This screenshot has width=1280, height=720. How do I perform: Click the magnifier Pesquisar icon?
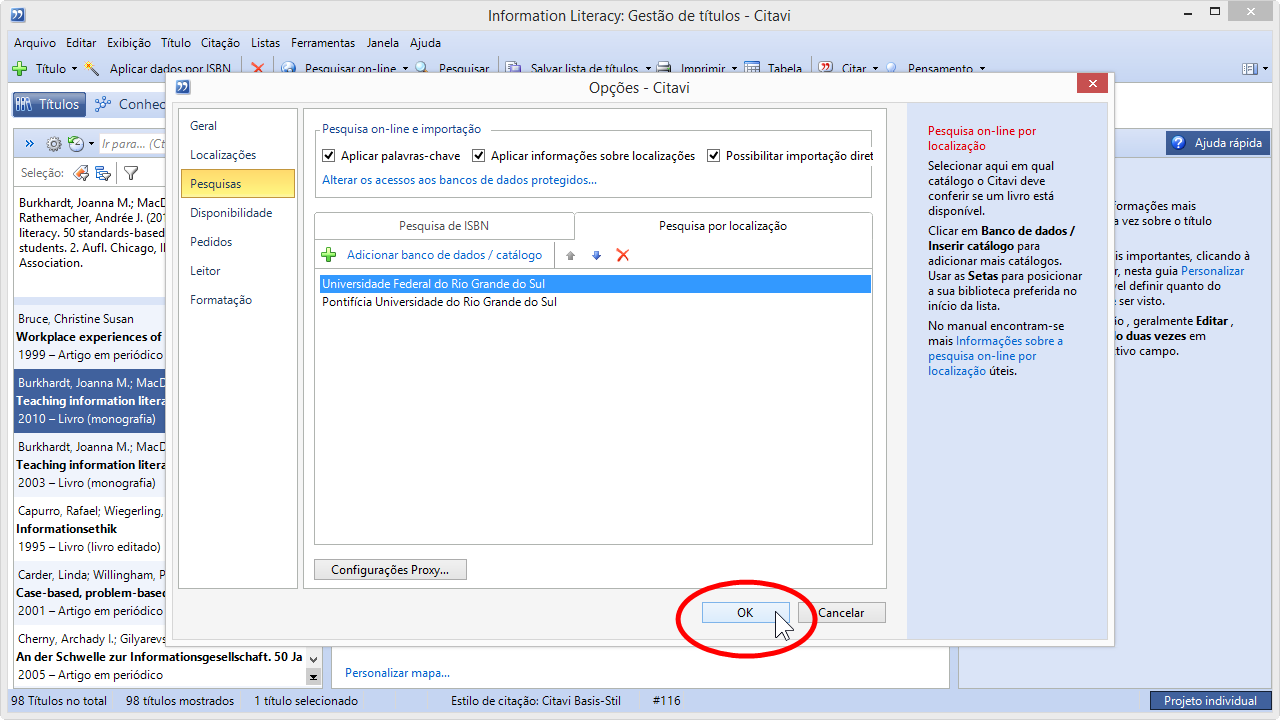[422, 69]
